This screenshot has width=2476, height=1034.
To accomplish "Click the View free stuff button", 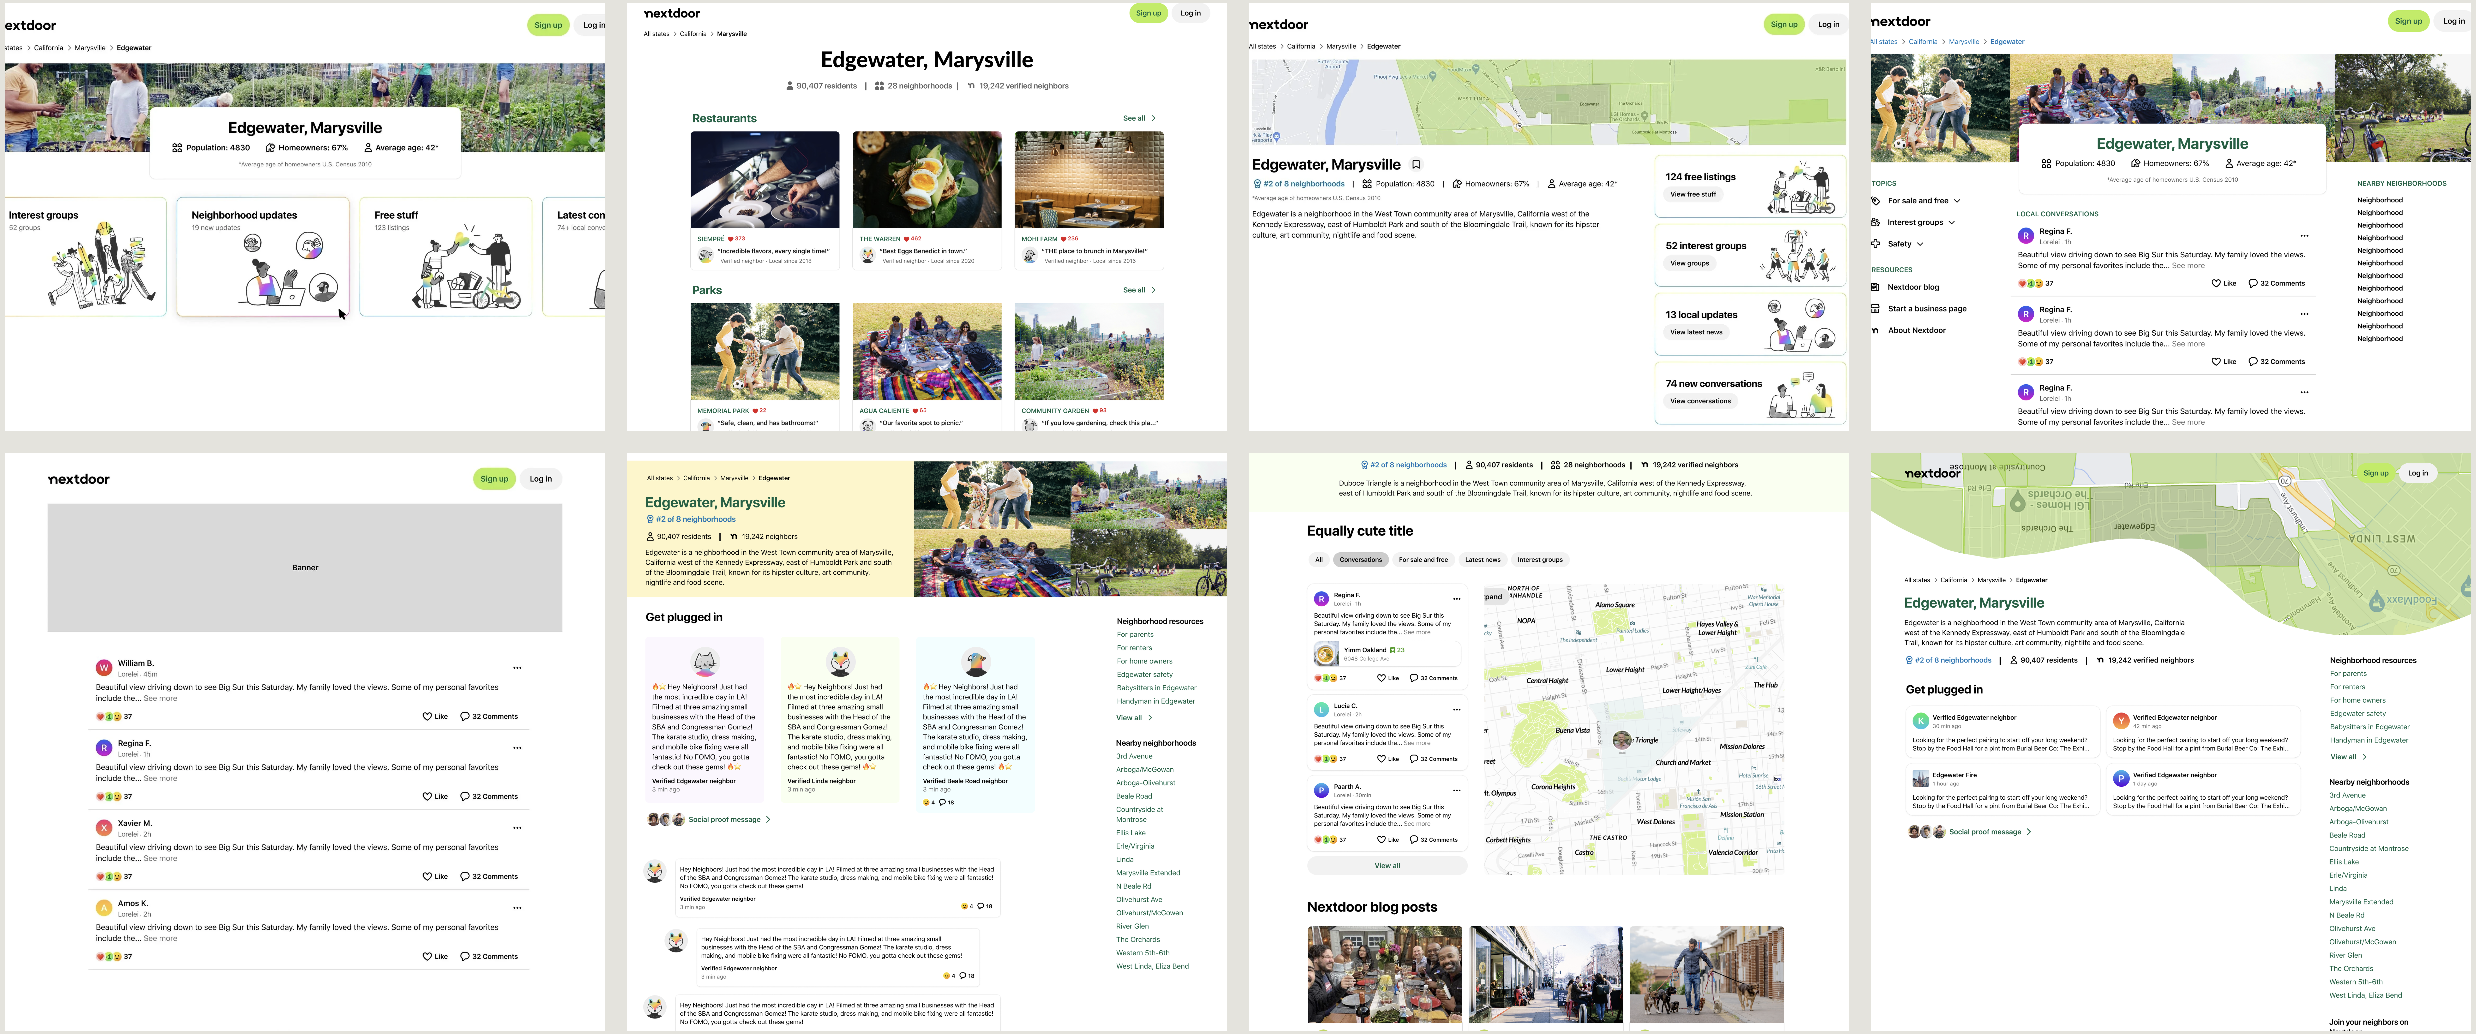I will (x=1693, y=195).
